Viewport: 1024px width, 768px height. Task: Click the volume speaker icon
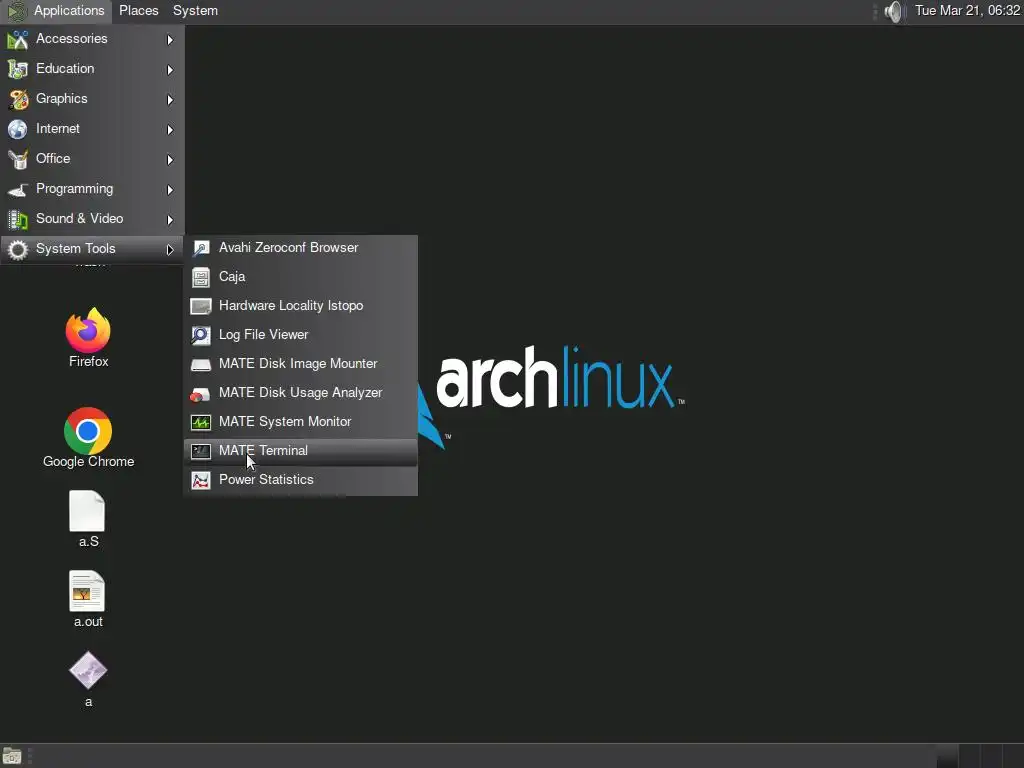(x=893, y=11)
